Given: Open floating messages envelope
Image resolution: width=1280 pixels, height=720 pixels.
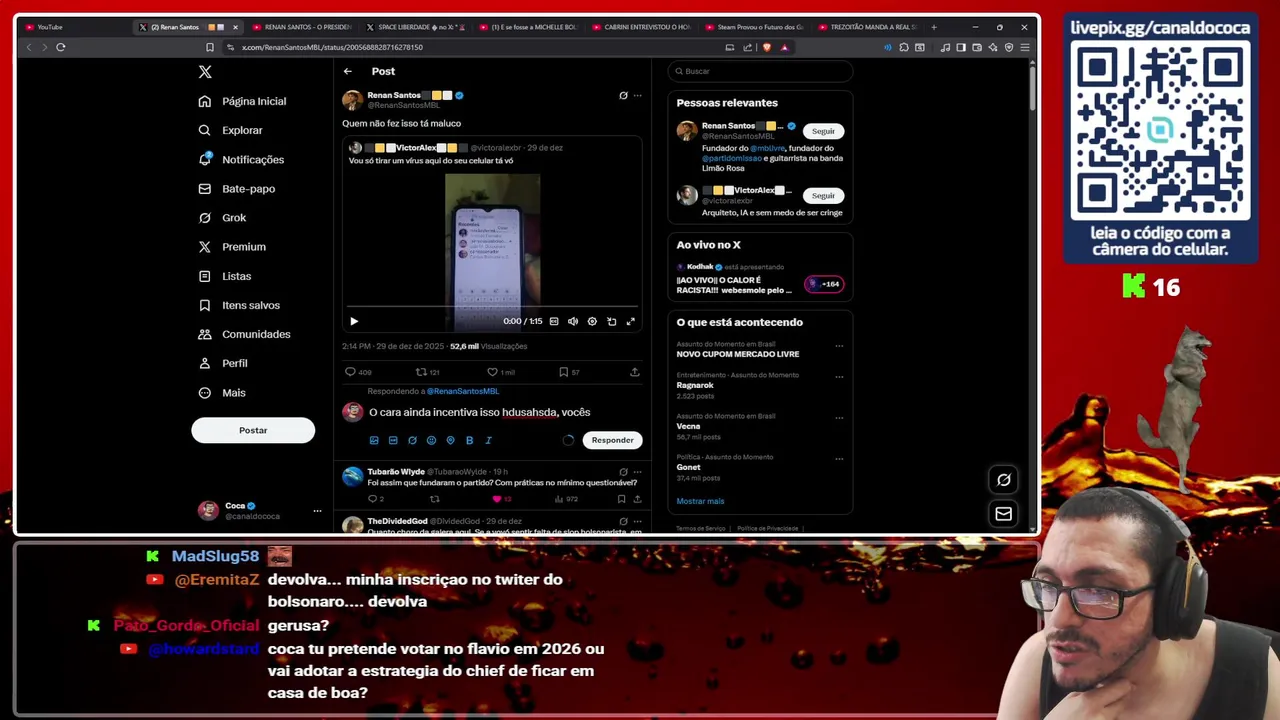Looking at the screenshot, I should pyautogui.click(x=1003, y=514).
